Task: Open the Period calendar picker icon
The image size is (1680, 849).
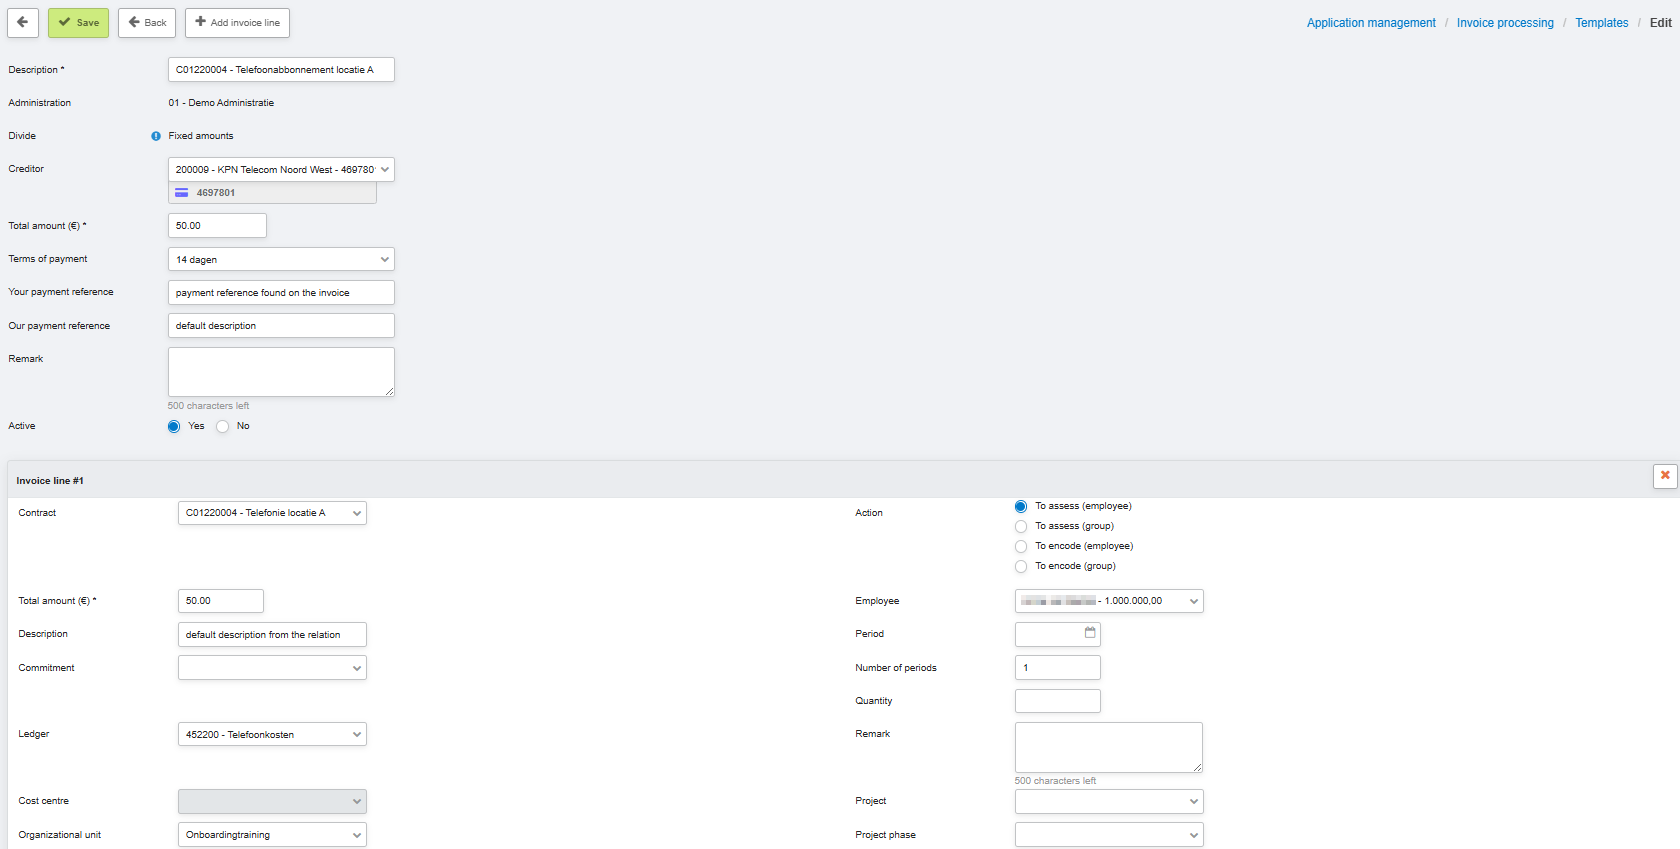Action: 1090,633
